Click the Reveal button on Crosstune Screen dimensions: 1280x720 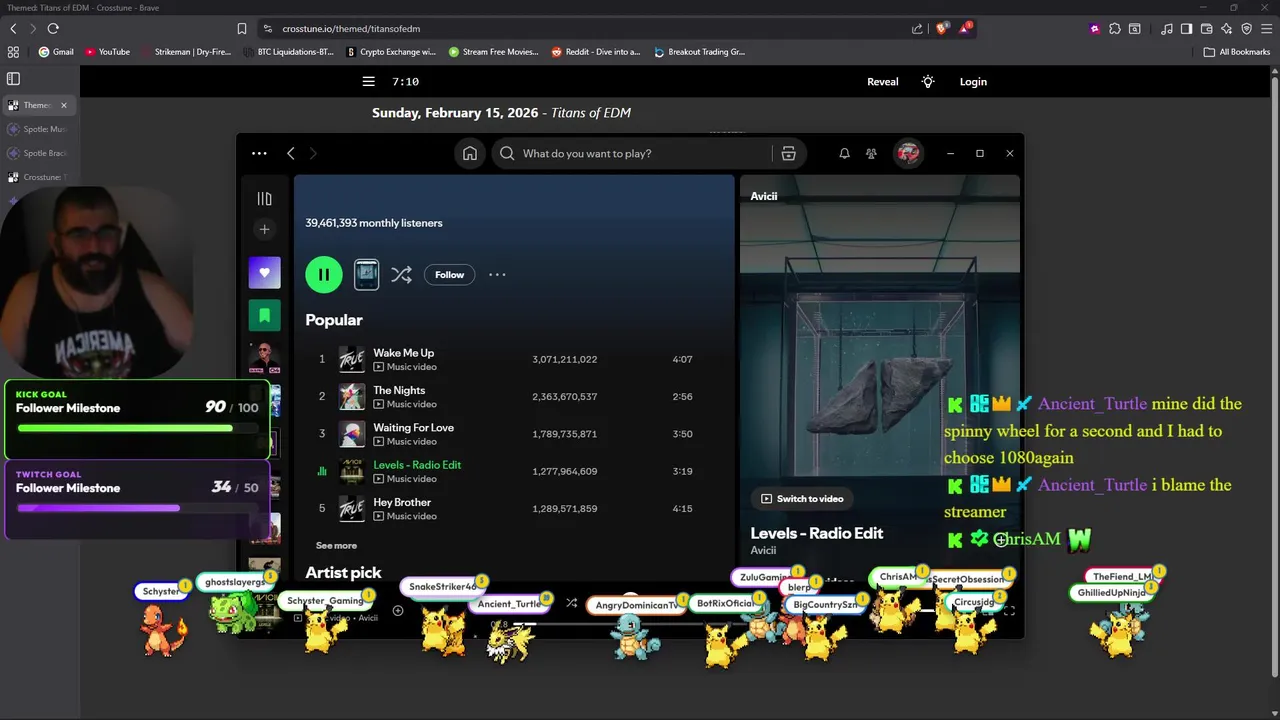pyautogui.click(x=882, y=82)
